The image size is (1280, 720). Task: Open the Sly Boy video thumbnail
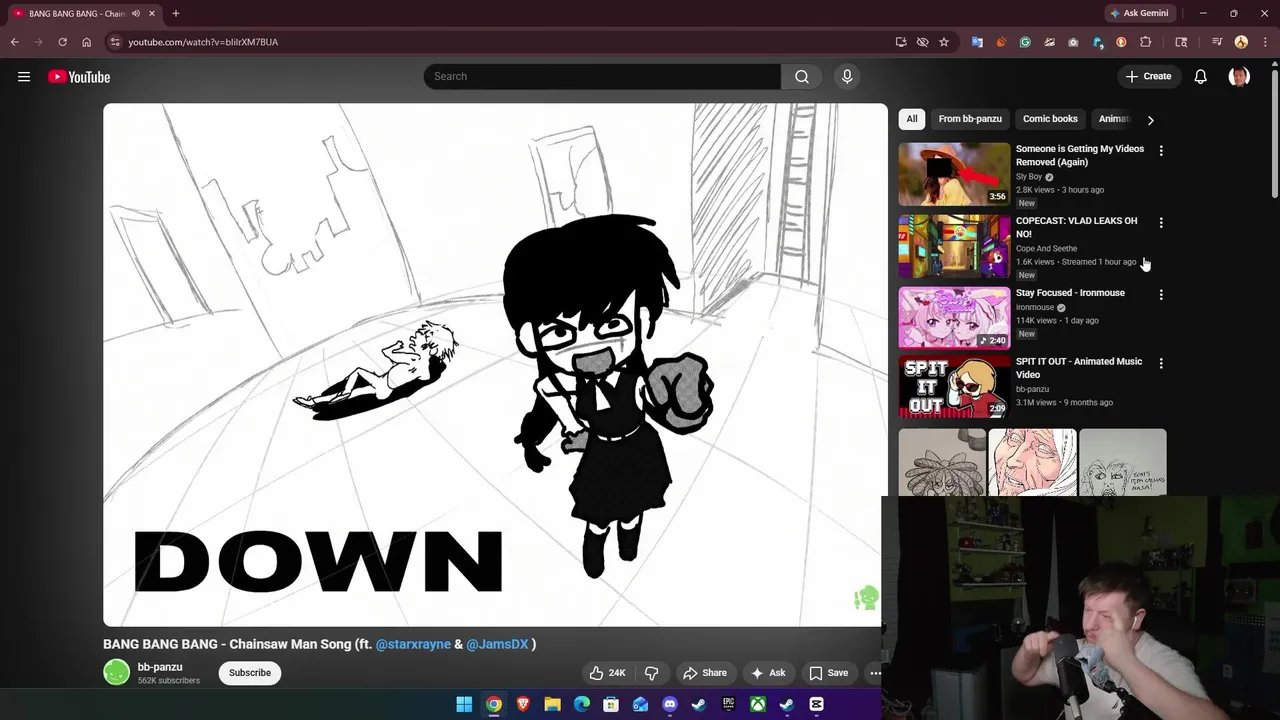[954, 174]
